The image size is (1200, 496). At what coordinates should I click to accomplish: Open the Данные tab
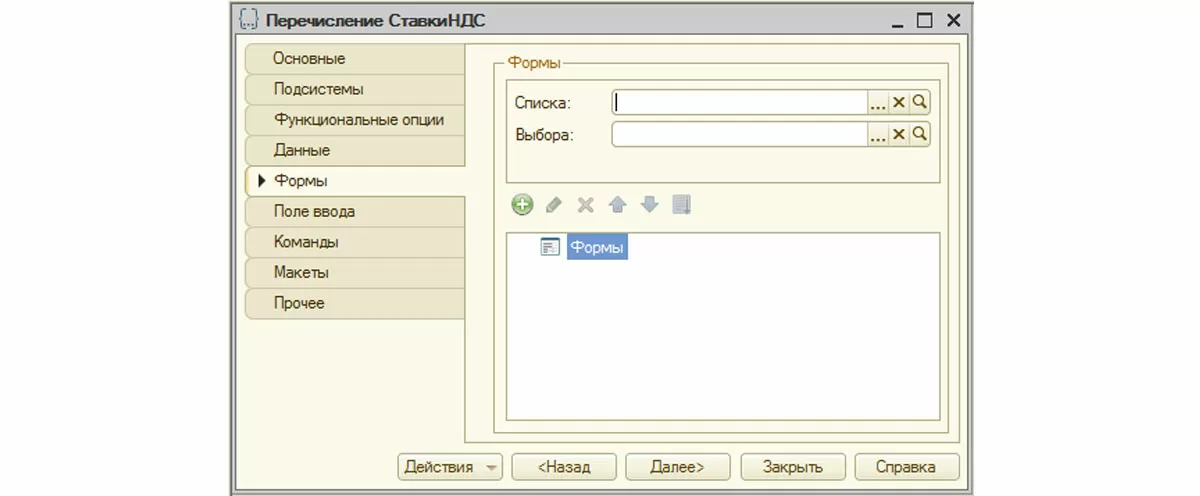[355, 150]
